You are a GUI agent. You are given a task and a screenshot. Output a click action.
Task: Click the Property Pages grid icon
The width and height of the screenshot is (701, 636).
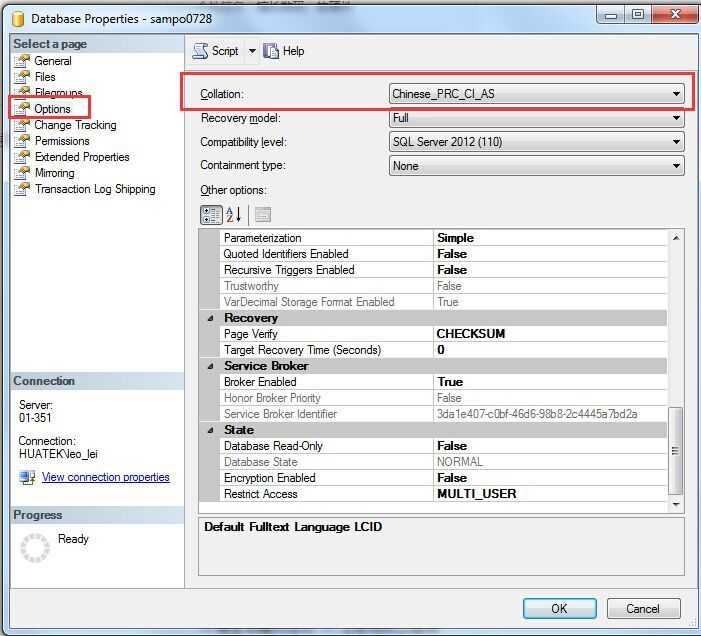263,215
